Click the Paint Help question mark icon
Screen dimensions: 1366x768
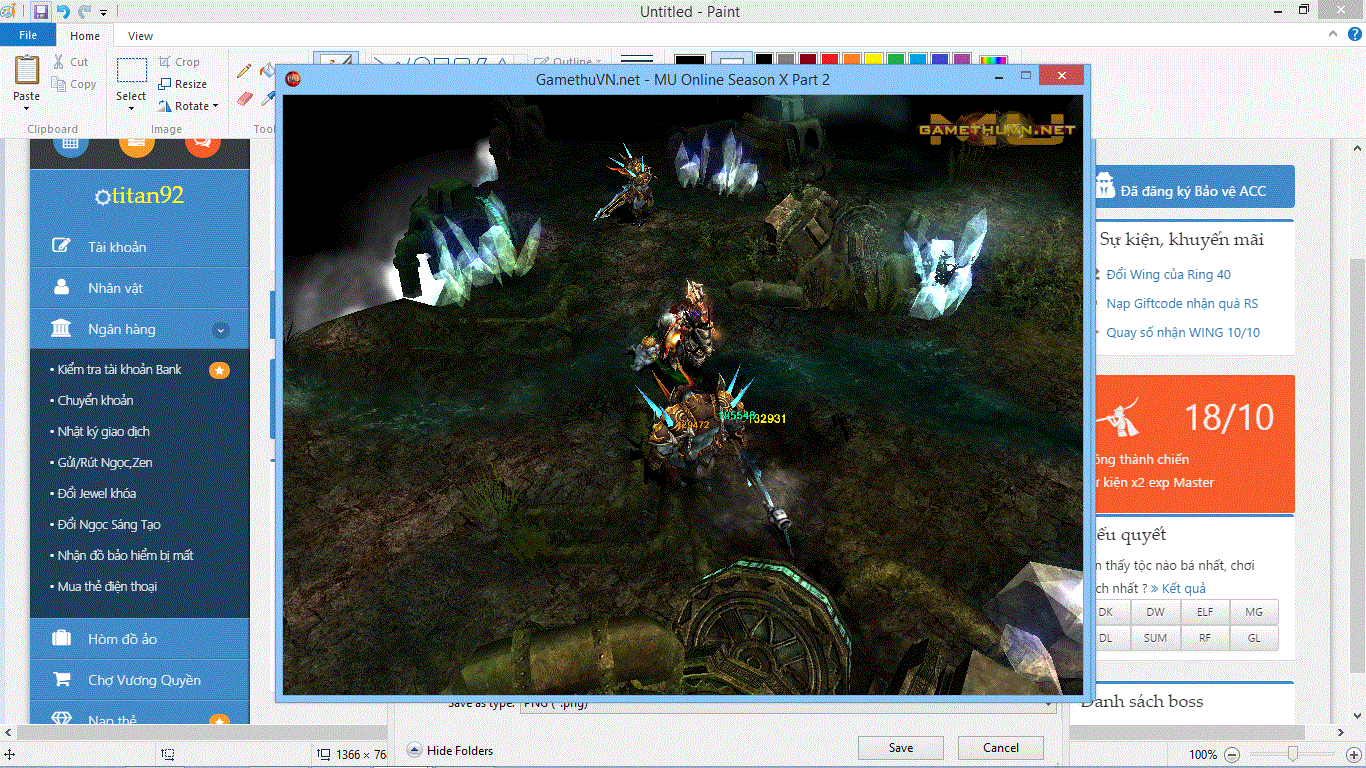tap(1356, 35)
